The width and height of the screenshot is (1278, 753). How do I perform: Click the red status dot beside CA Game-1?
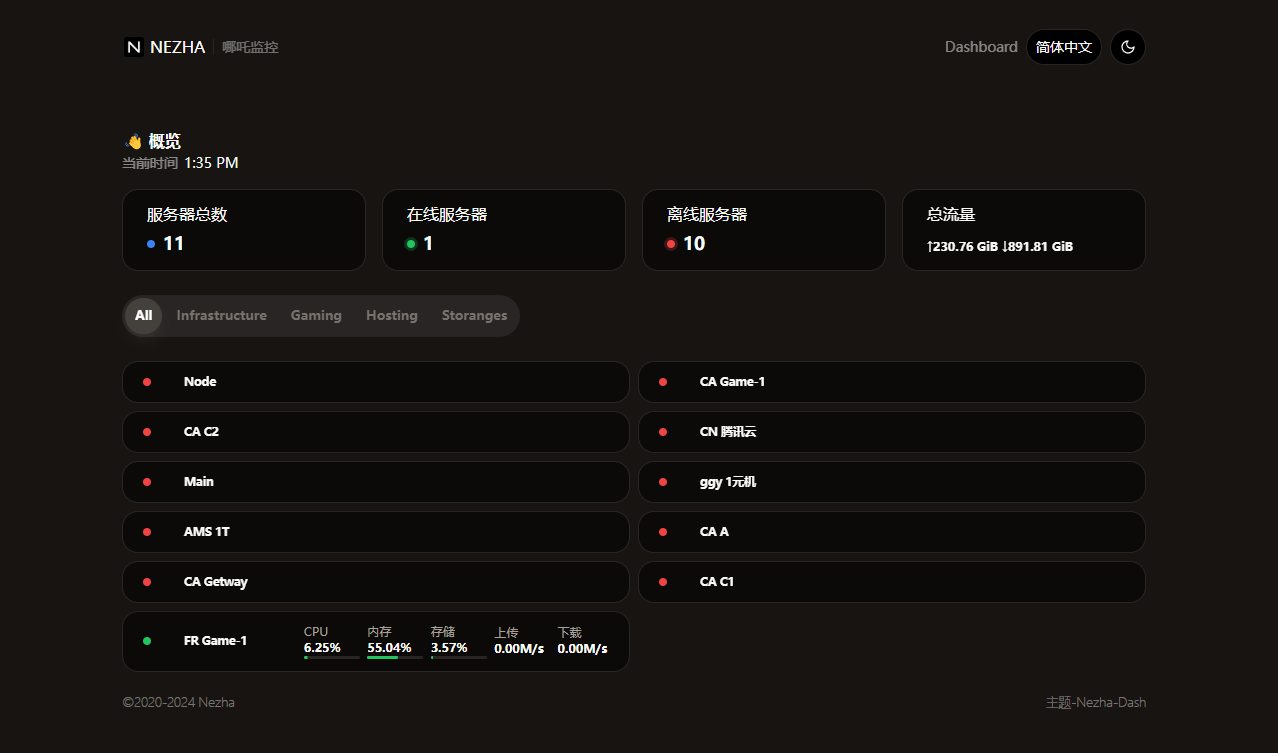click(x=663, y=382)
